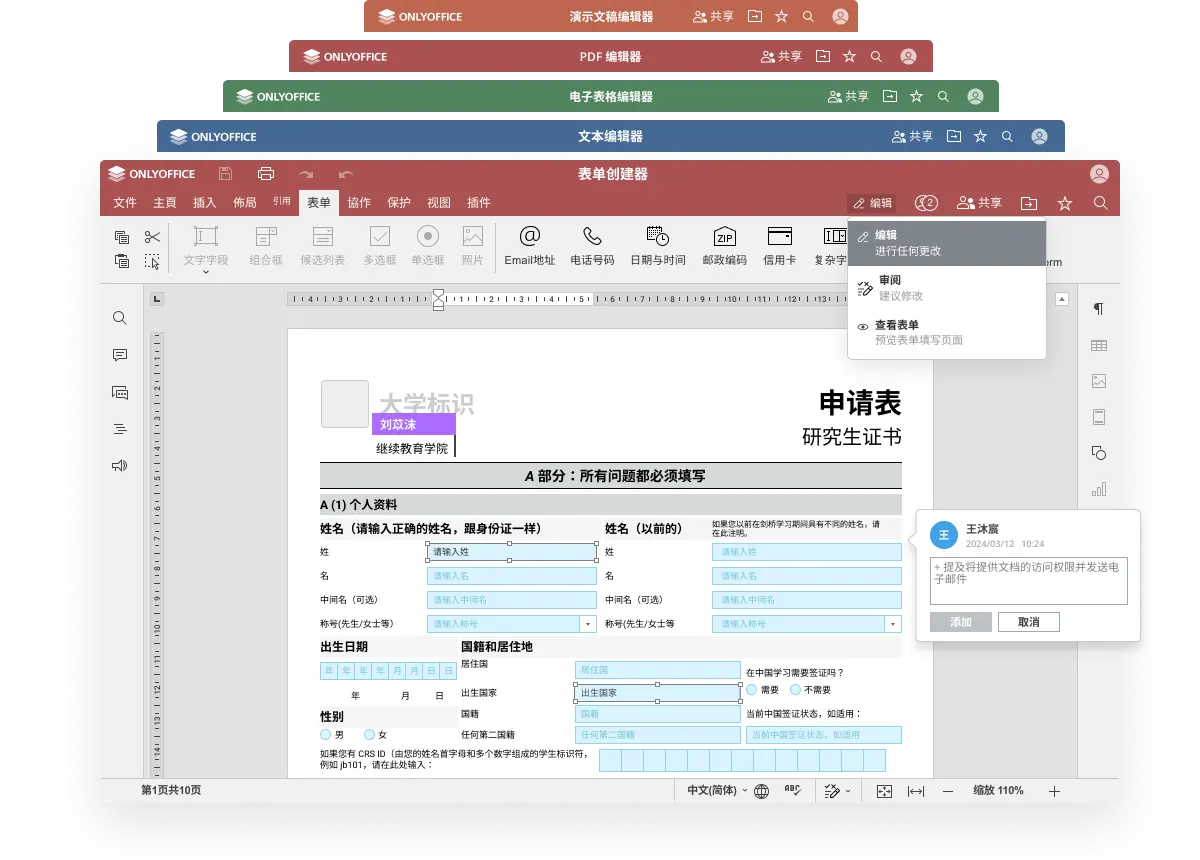The height and width of the screenshot is (860, 1200).
Task: Insert a 邮政编码 zip code field
Action: click(x=723, y=245)
